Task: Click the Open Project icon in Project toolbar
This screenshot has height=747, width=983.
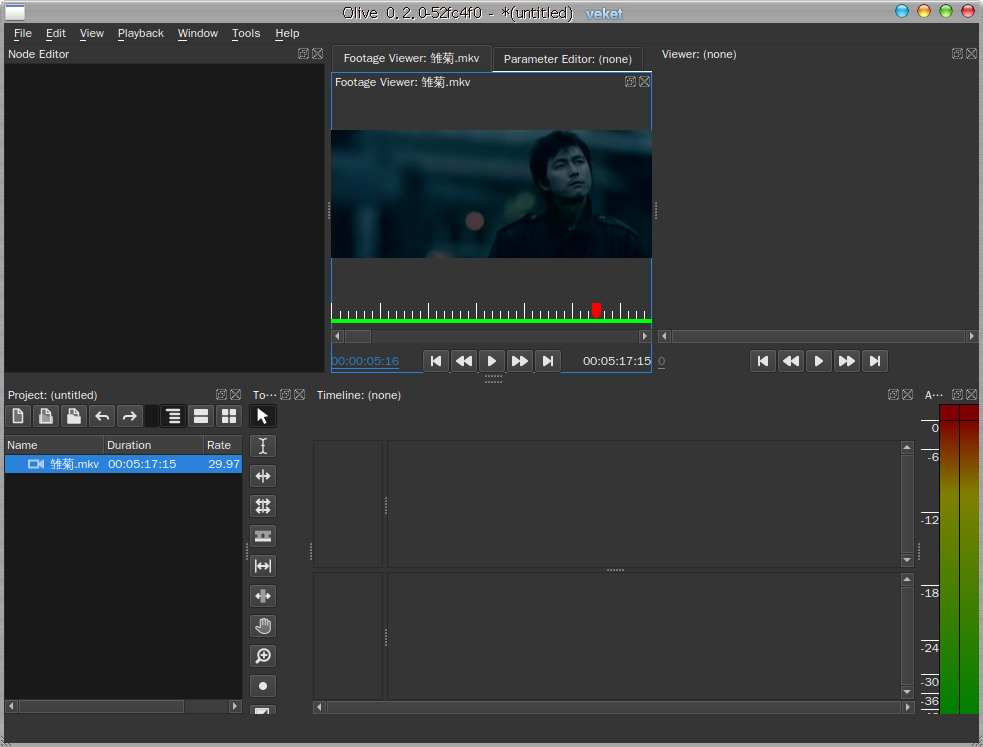Action: (x=46, y=416)
